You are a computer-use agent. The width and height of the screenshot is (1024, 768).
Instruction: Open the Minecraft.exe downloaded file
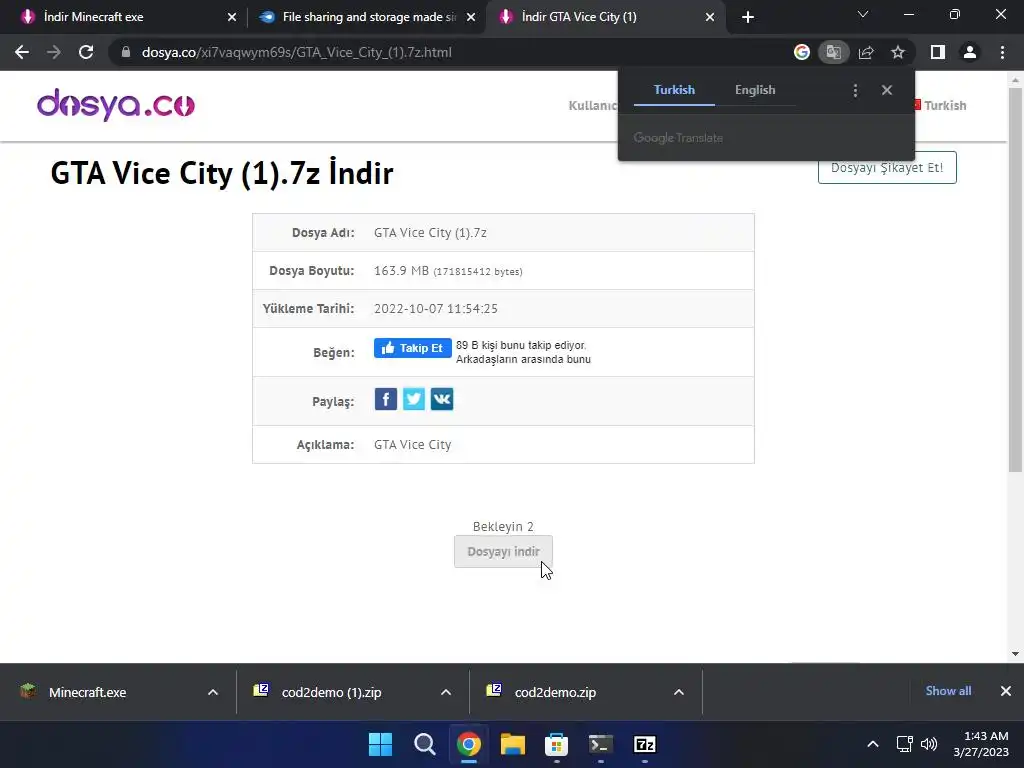(x=88, y=692)
